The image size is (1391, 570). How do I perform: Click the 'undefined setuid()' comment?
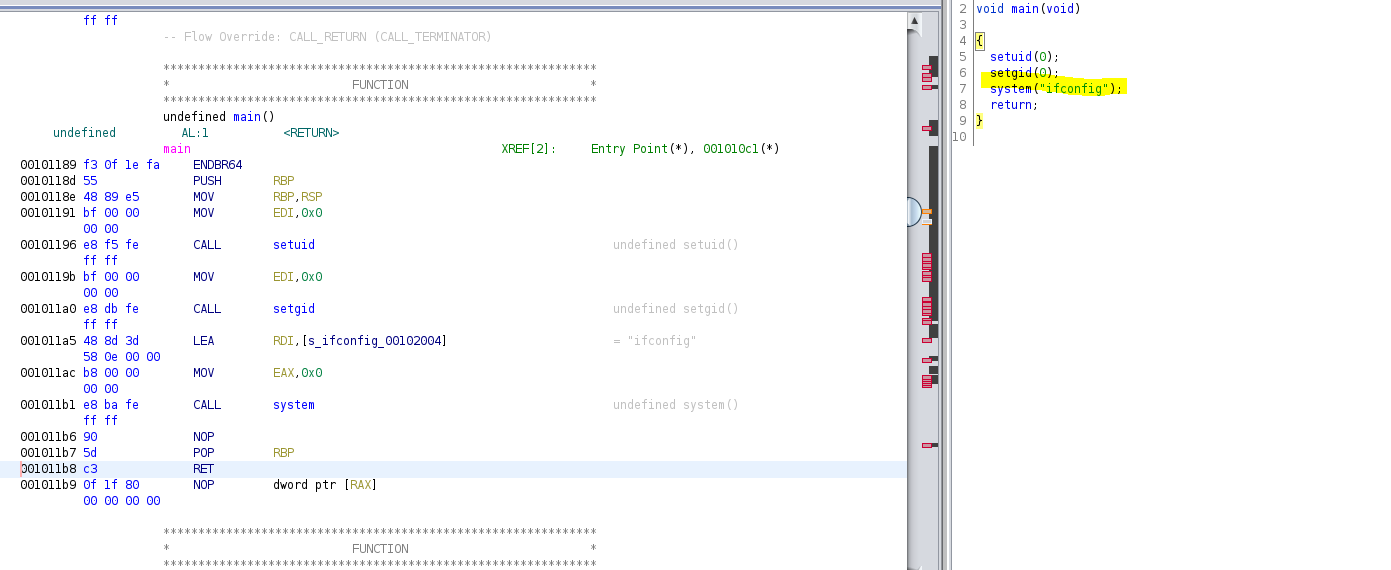click(676, 245)
